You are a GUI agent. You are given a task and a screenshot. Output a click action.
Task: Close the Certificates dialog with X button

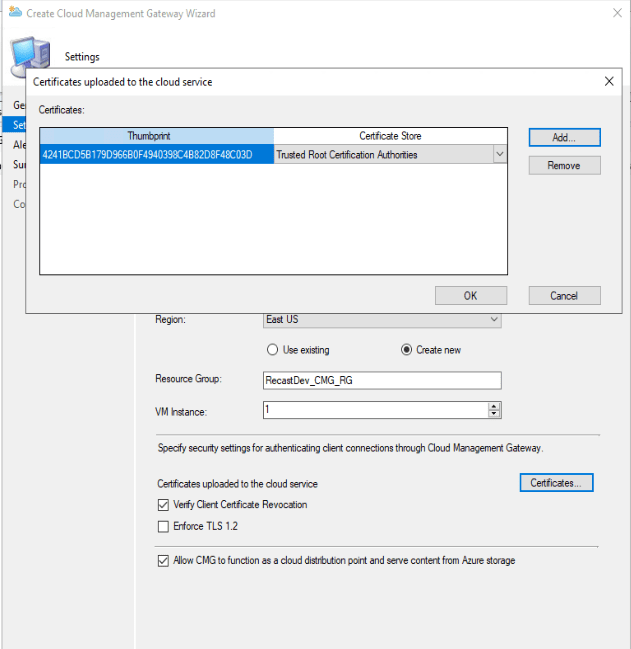(609, 81)
